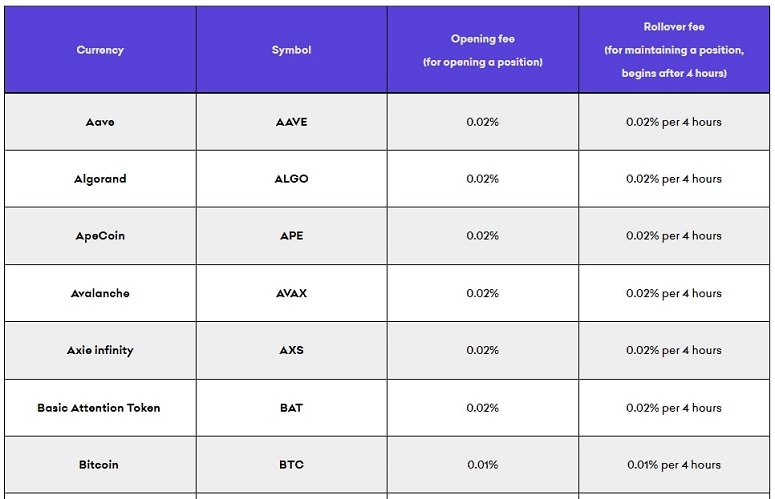
Task: Click the Rollover fee column header
Action: (x=673, y=50)
